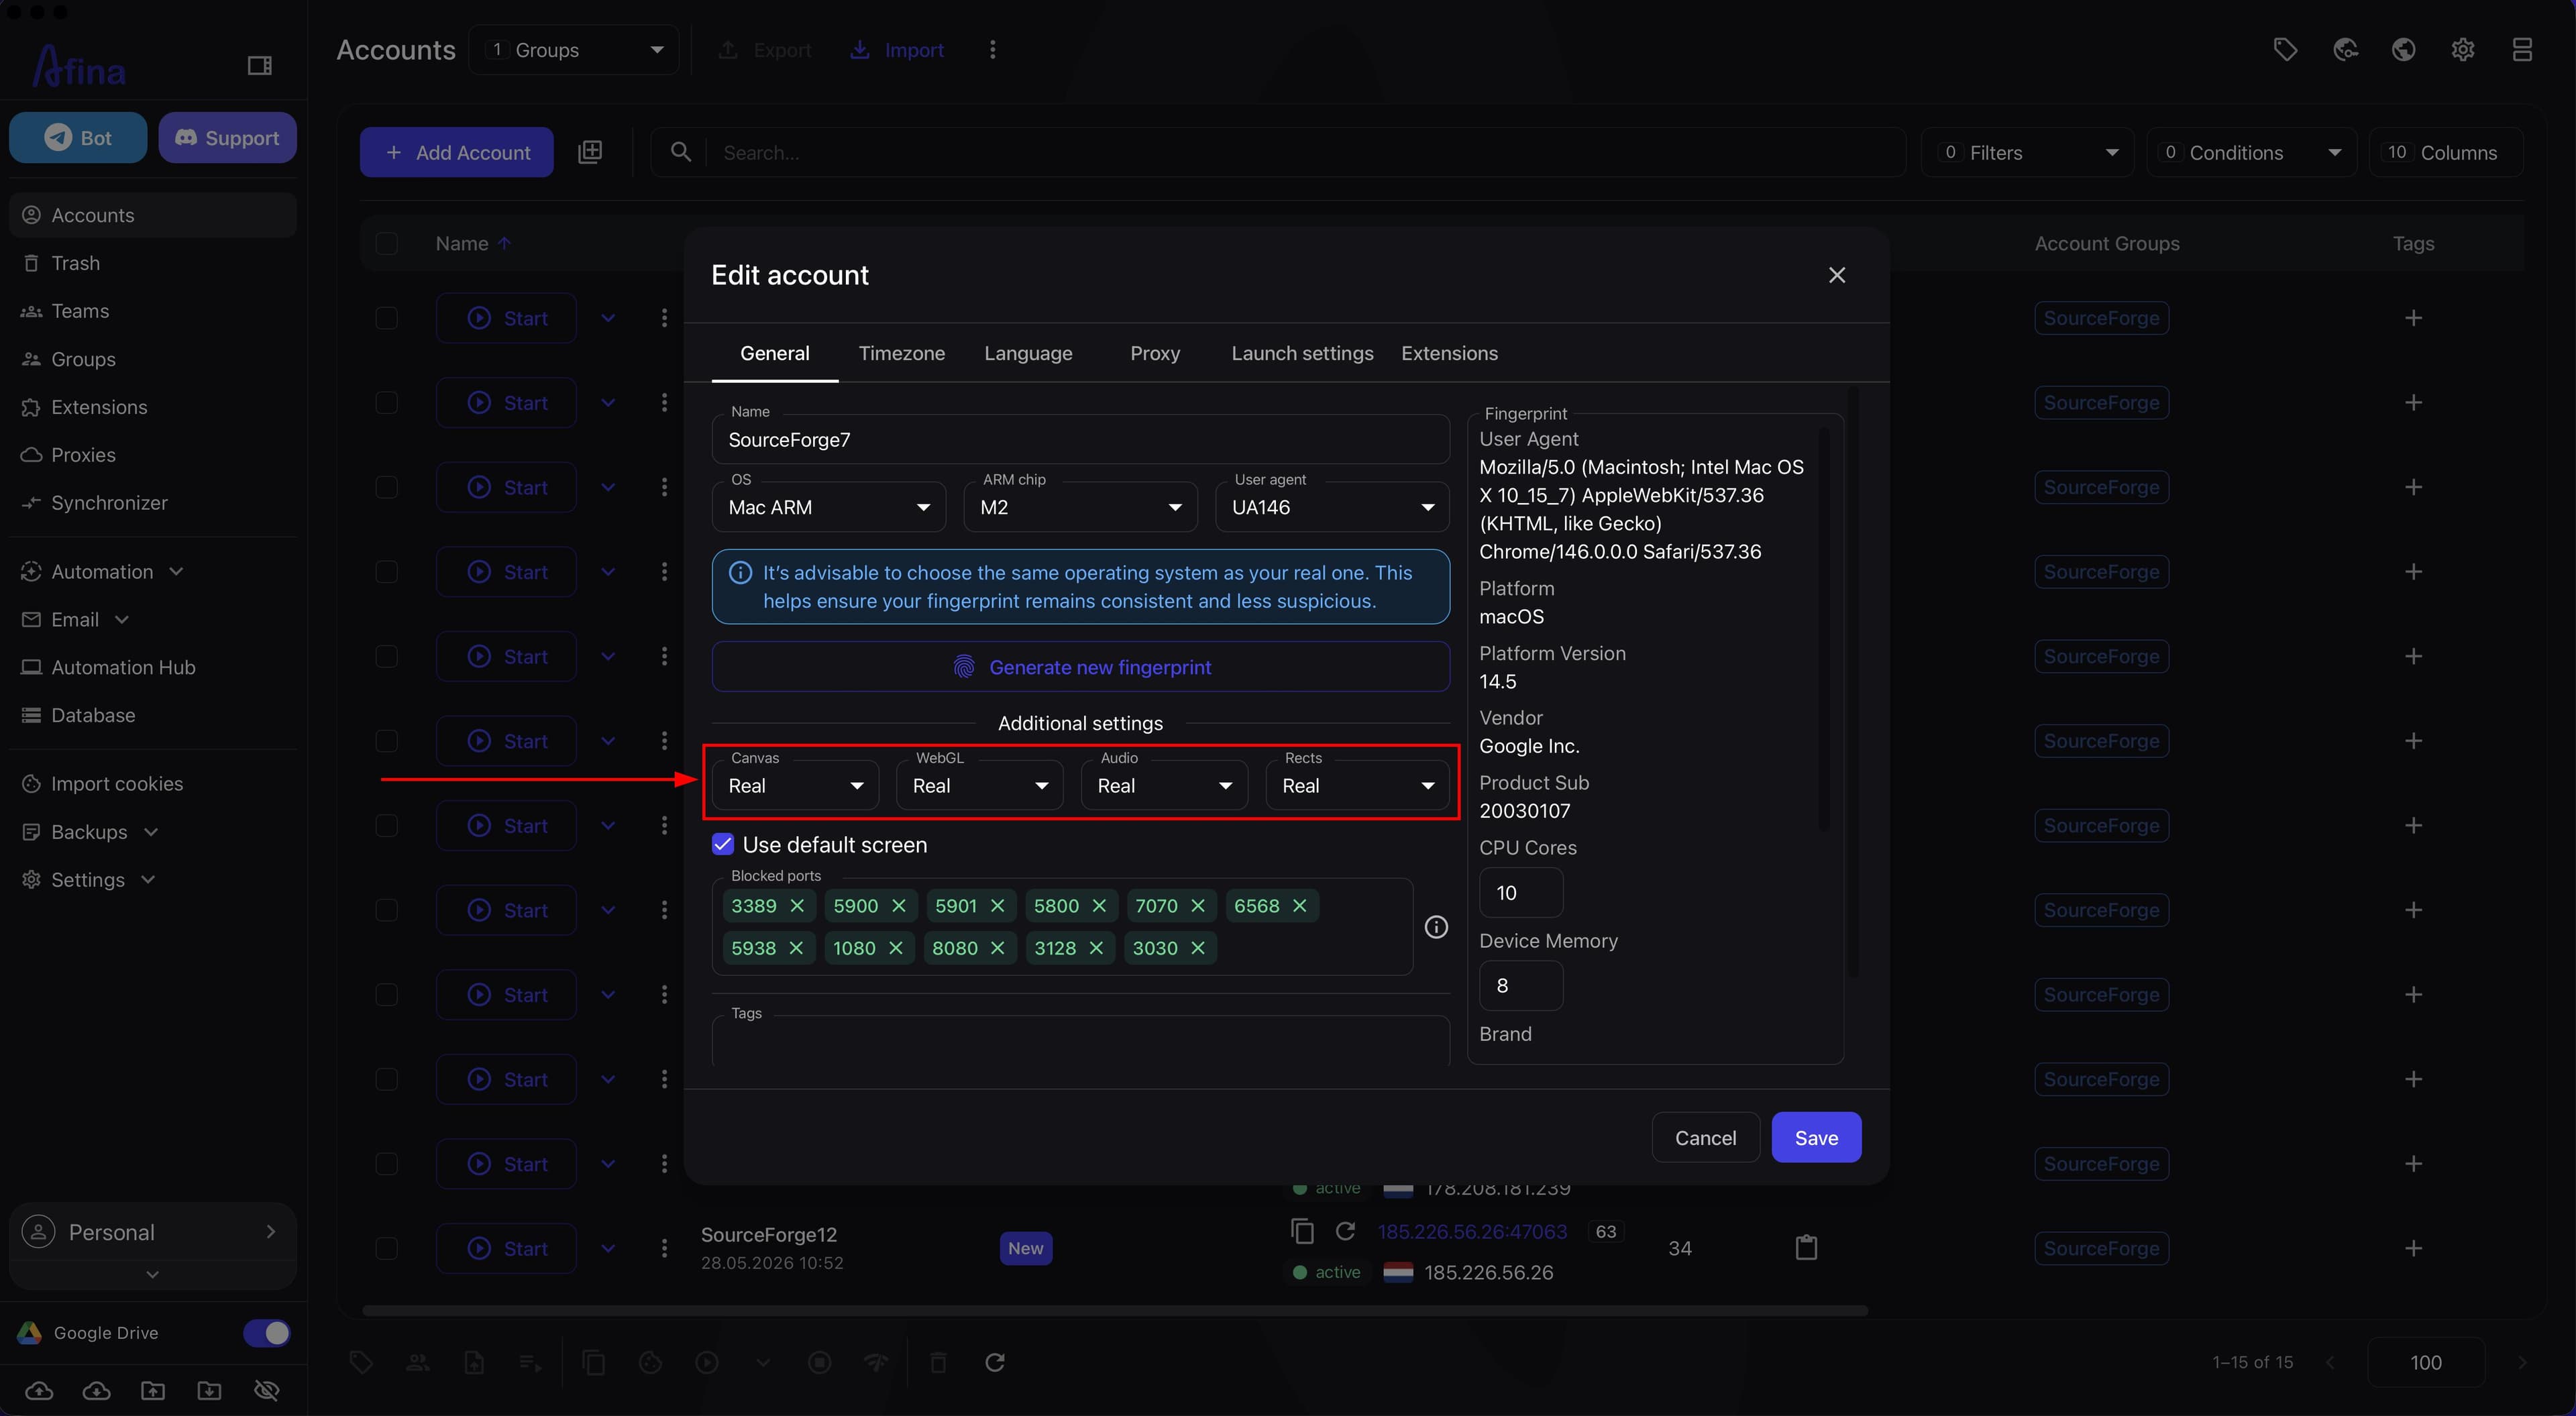Open the settings gear in the top bar
The image size is (2576, 1416).
point(2463,49)
